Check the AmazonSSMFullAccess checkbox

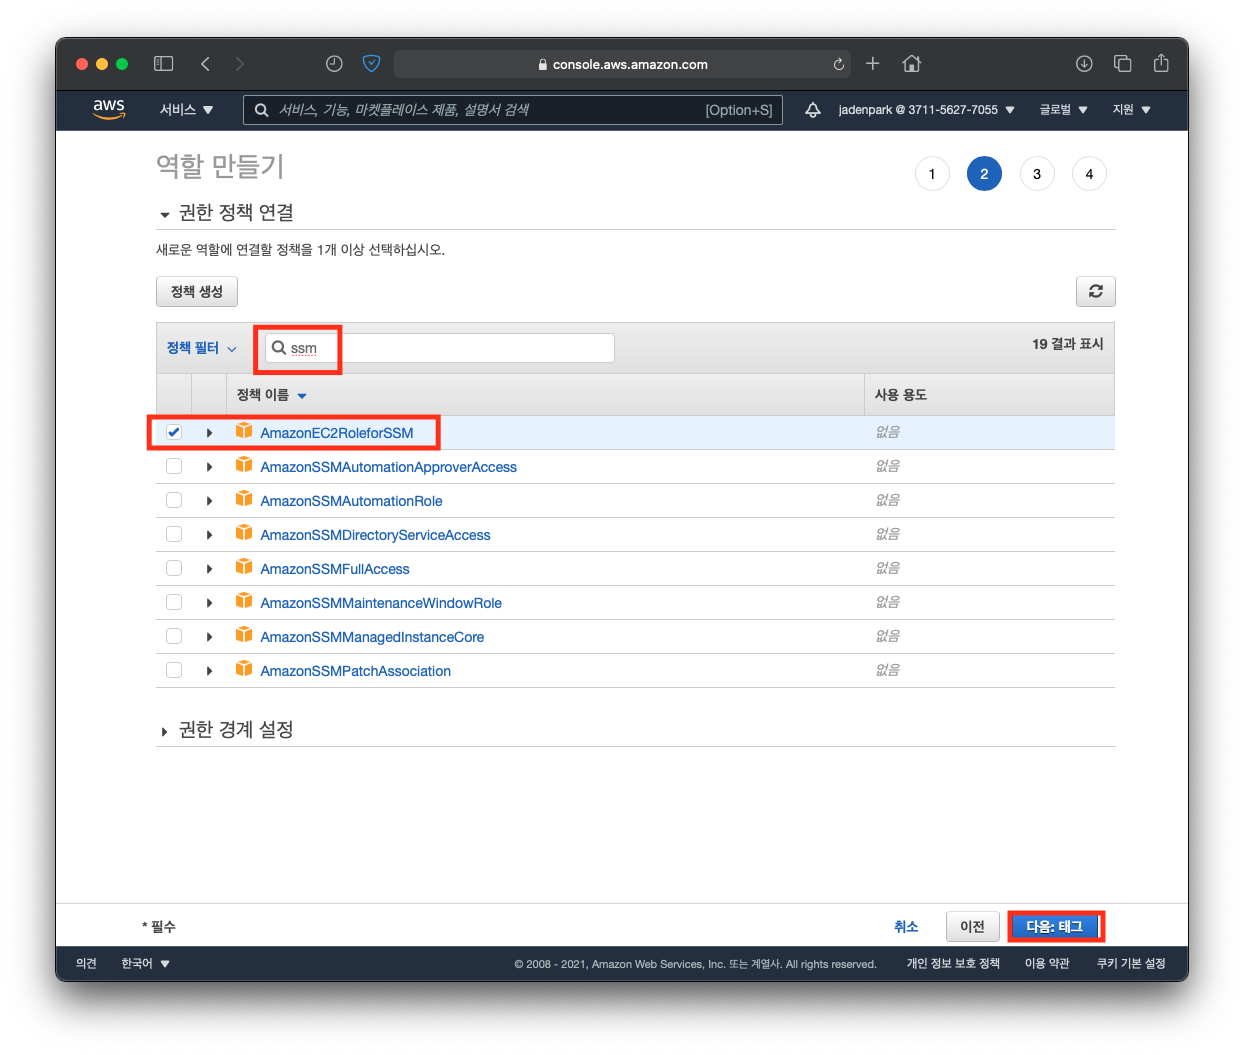click(x=174, y=568)
